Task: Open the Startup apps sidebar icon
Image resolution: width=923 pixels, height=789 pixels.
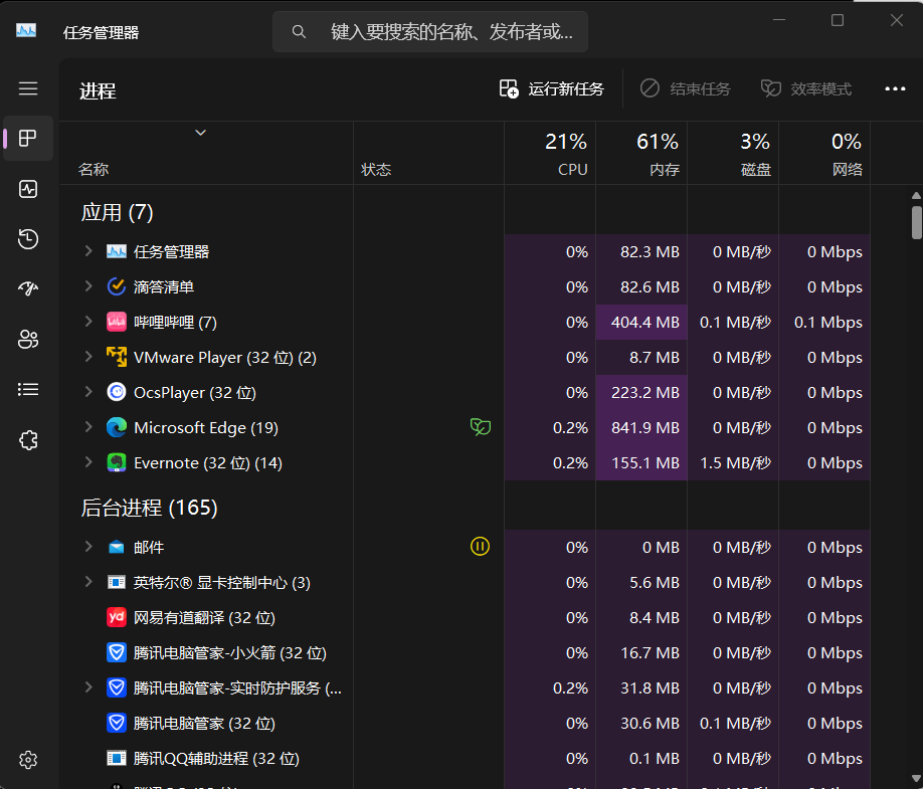Action: (x=28, y=289)
